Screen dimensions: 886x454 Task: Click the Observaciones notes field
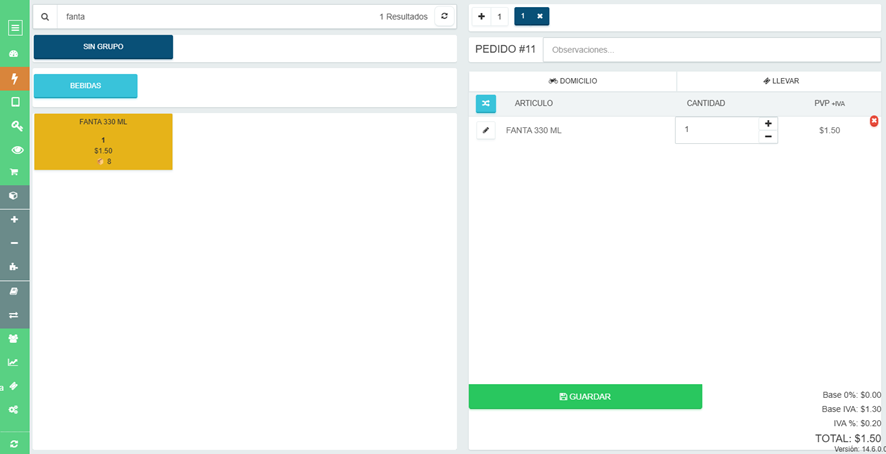[711, 50]
